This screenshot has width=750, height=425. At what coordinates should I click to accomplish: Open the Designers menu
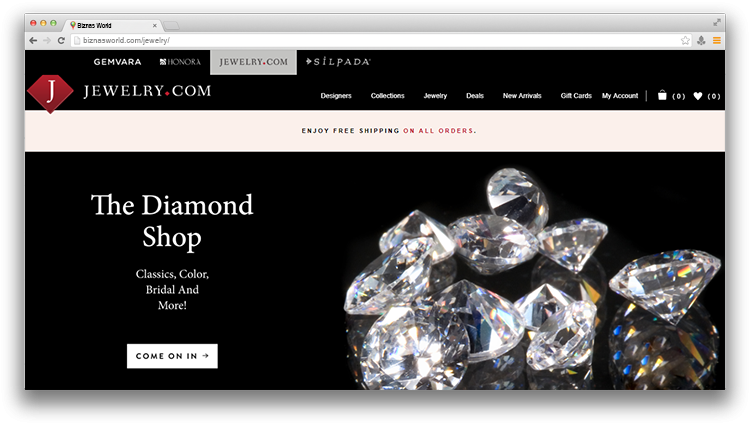336,96
